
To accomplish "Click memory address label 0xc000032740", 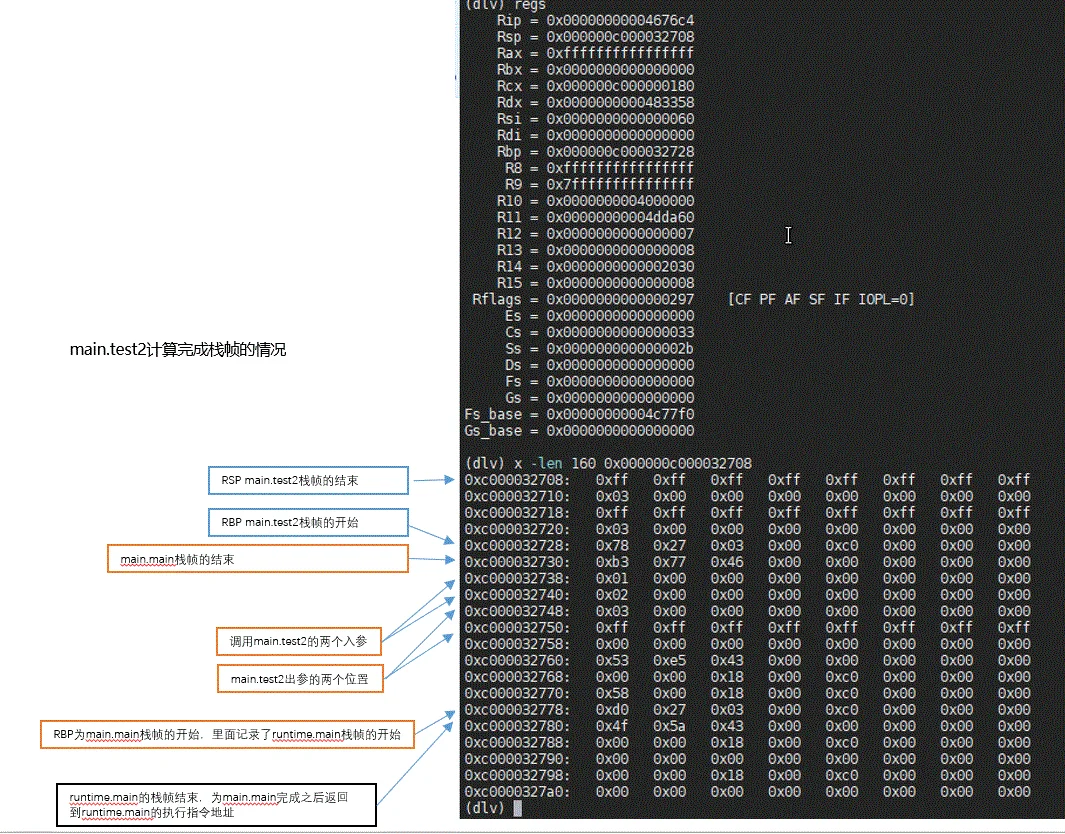I will click(517, 595).
